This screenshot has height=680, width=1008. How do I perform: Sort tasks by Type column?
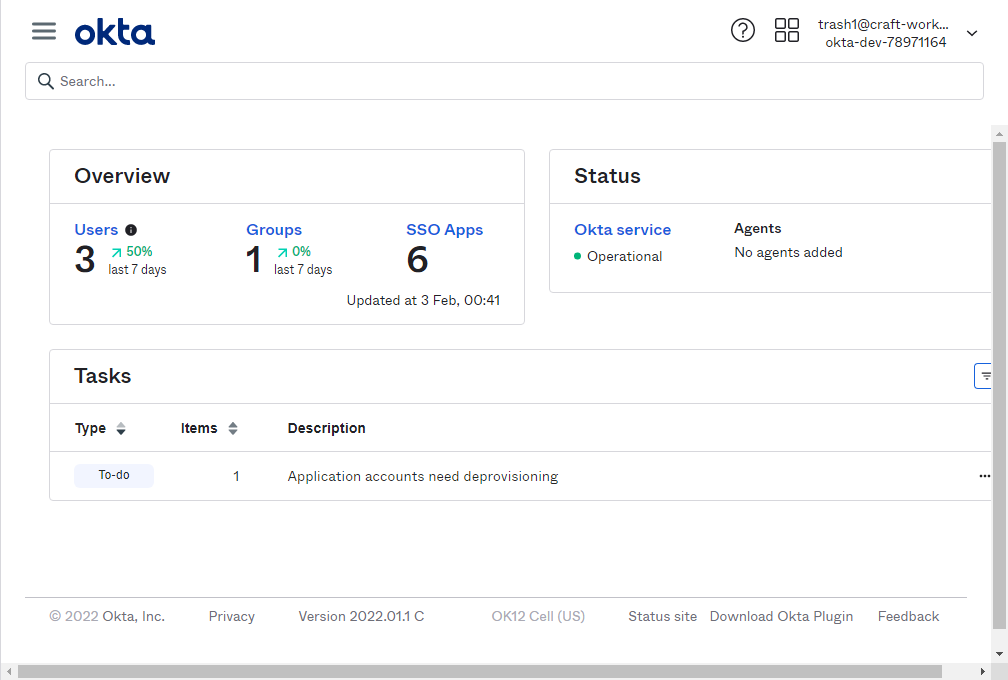pyautogui.click(x=100, y=428)
